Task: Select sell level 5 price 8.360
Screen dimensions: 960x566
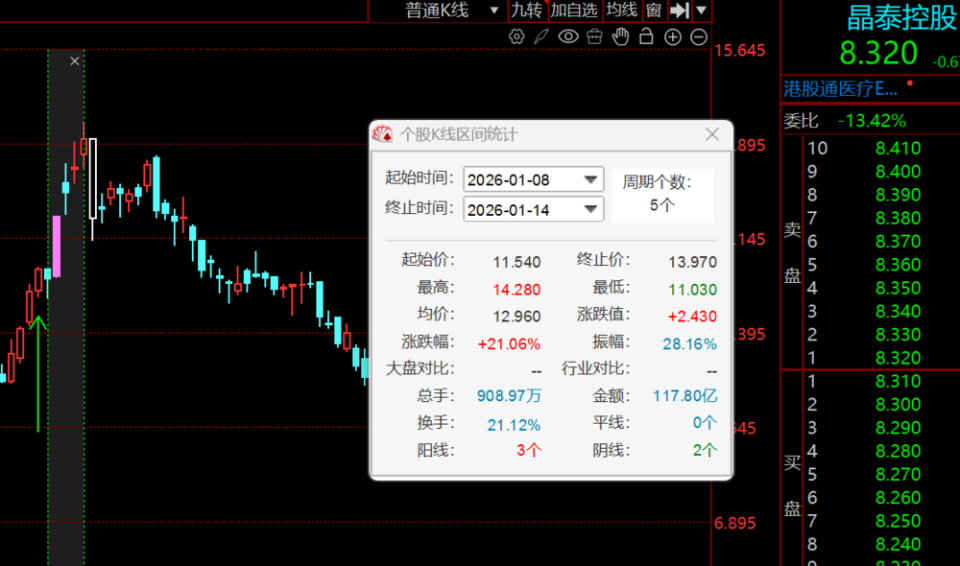Action: pyautogui.click(x=898, y=265)
